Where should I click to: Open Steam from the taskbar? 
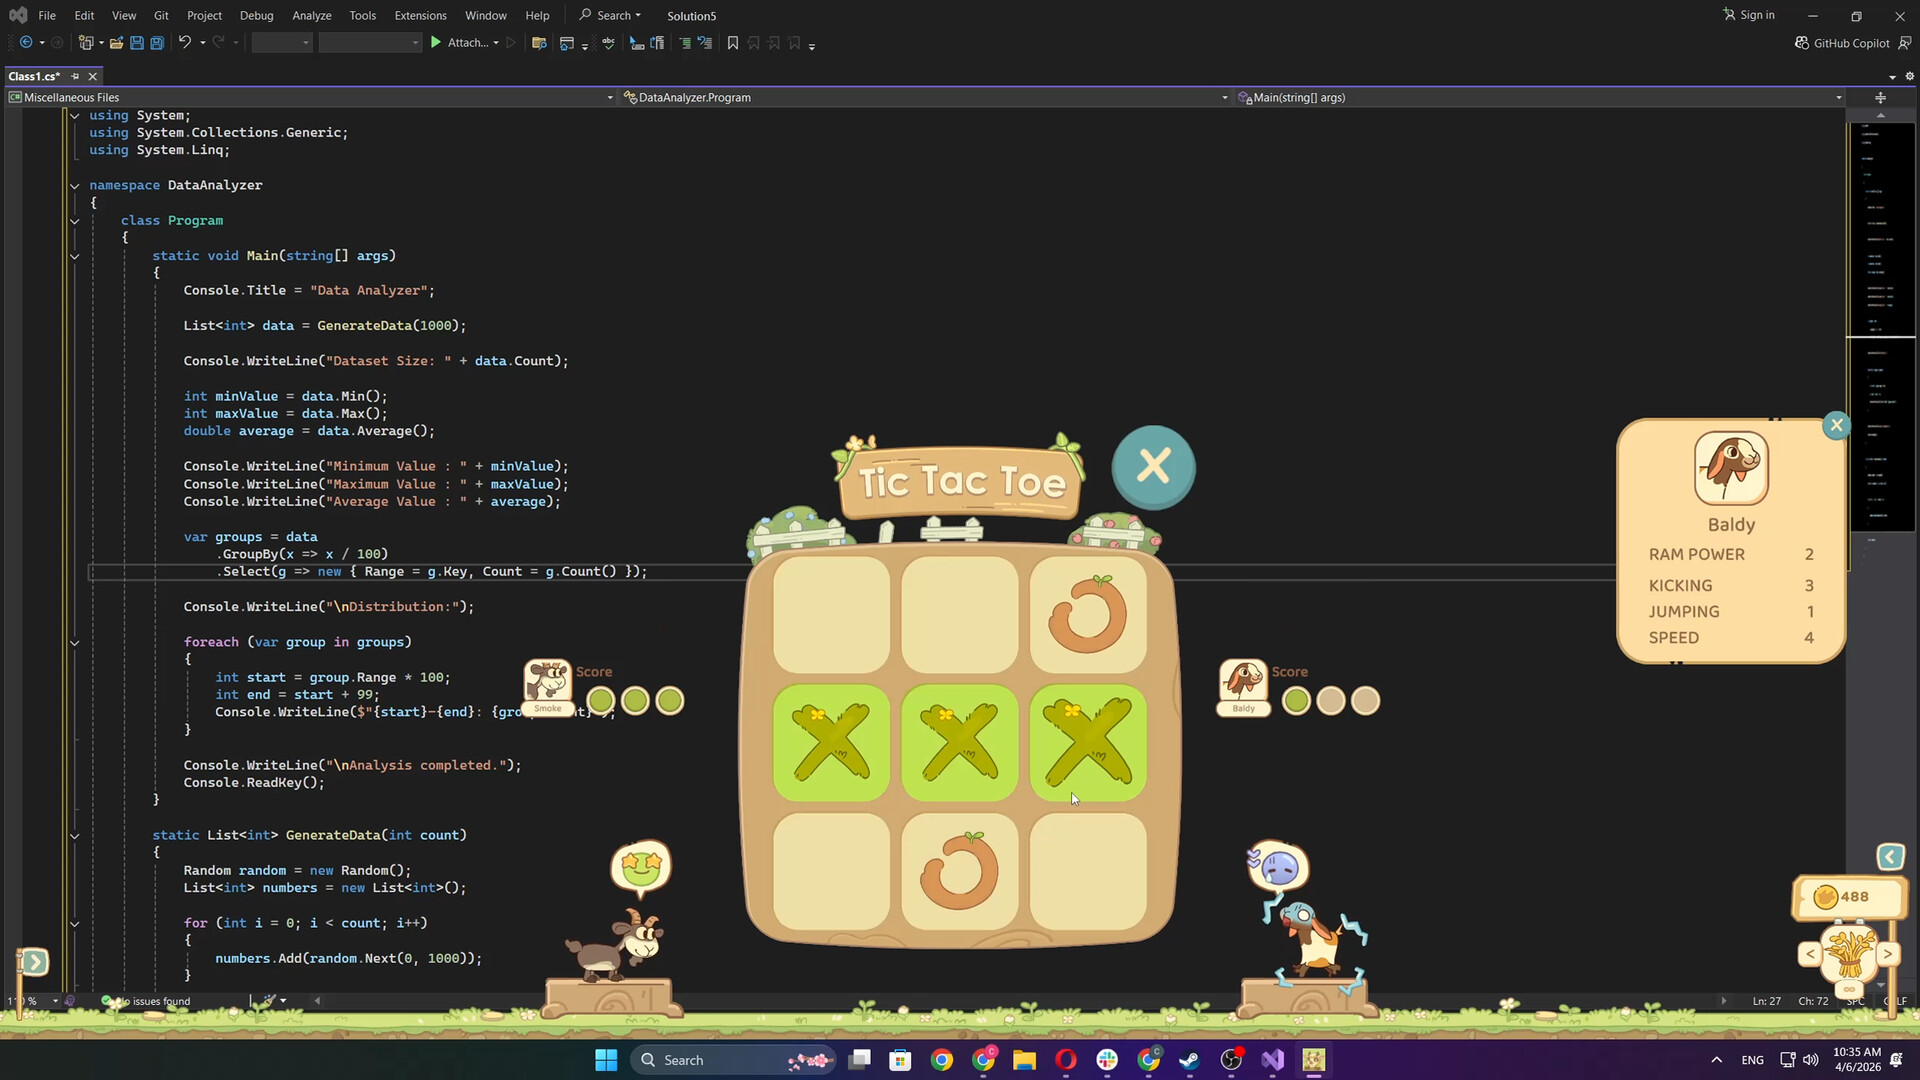1189,1060
